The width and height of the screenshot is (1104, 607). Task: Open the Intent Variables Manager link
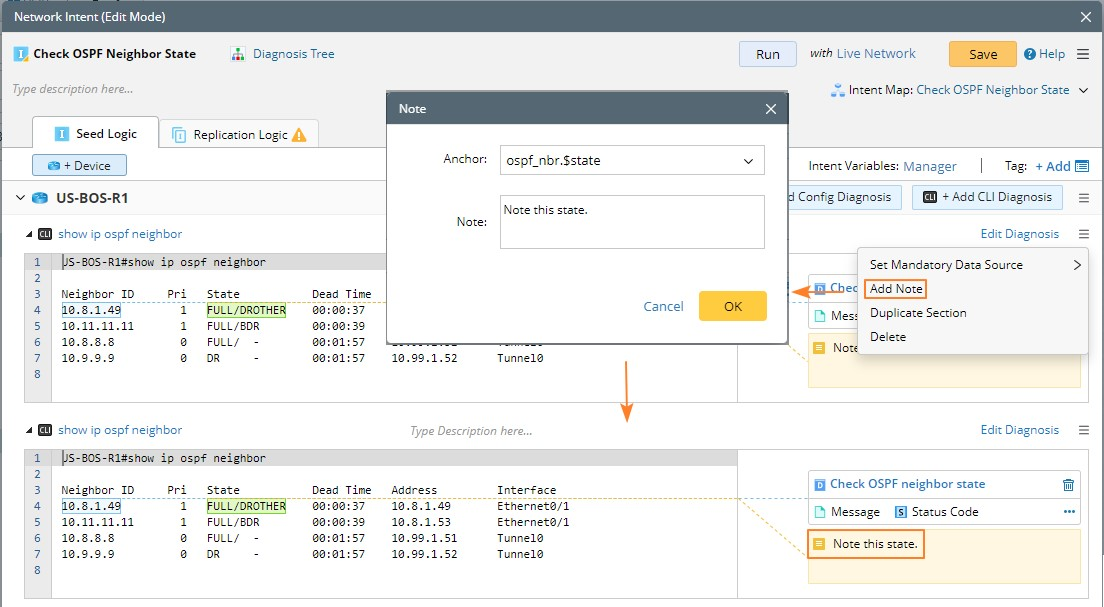[929, 166]
